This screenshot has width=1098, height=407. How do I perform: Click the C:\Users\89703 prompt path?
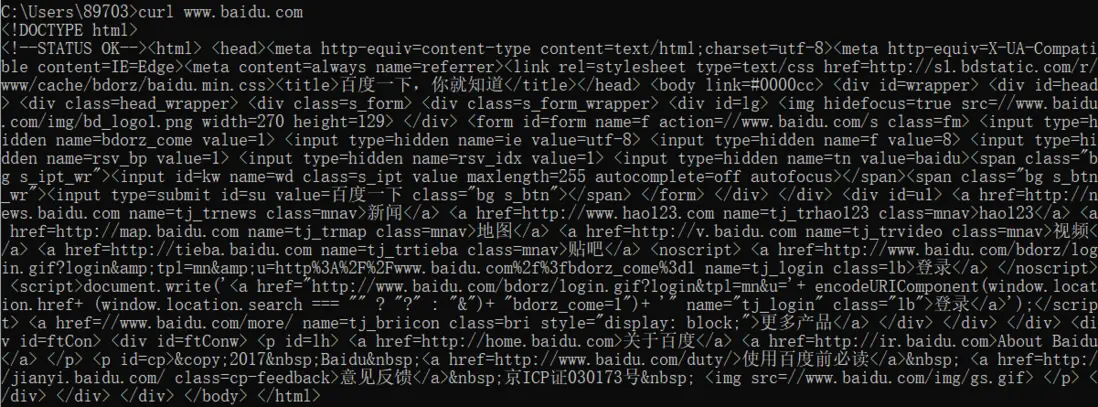point(66,12)
